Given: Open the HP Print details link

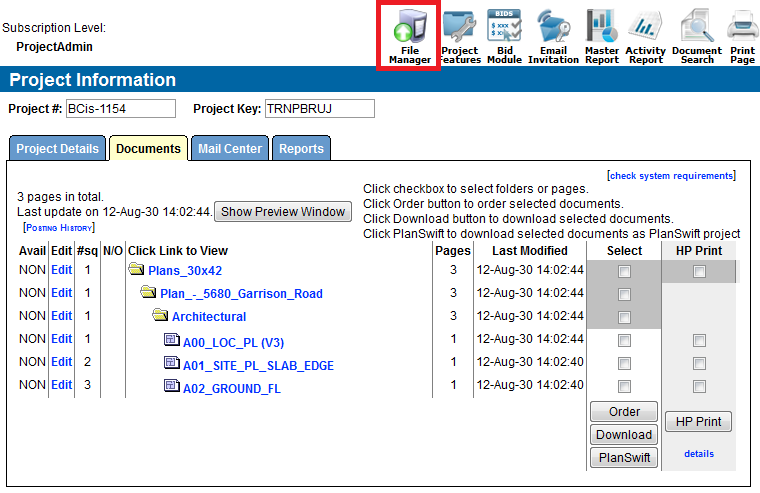Looking at the screenshot, I should coord(699,454).
